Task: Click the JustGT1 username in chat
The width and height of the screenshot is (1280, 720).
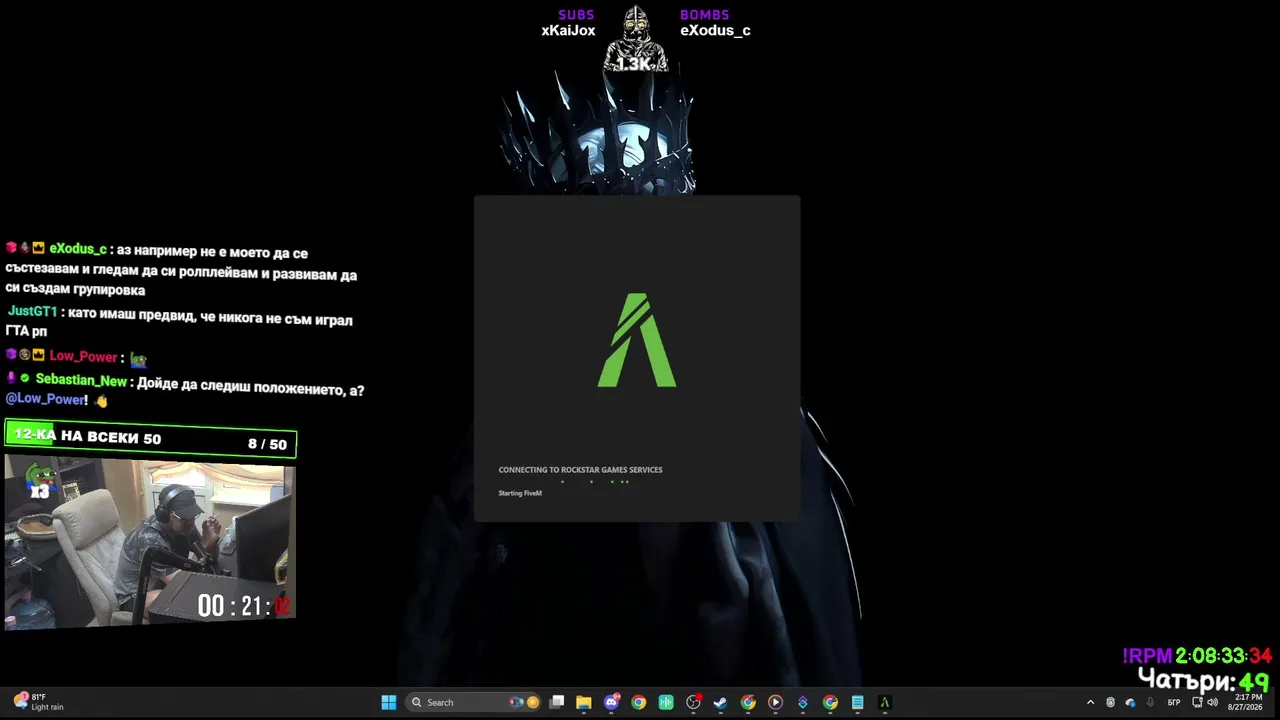Action: [32, 312]
